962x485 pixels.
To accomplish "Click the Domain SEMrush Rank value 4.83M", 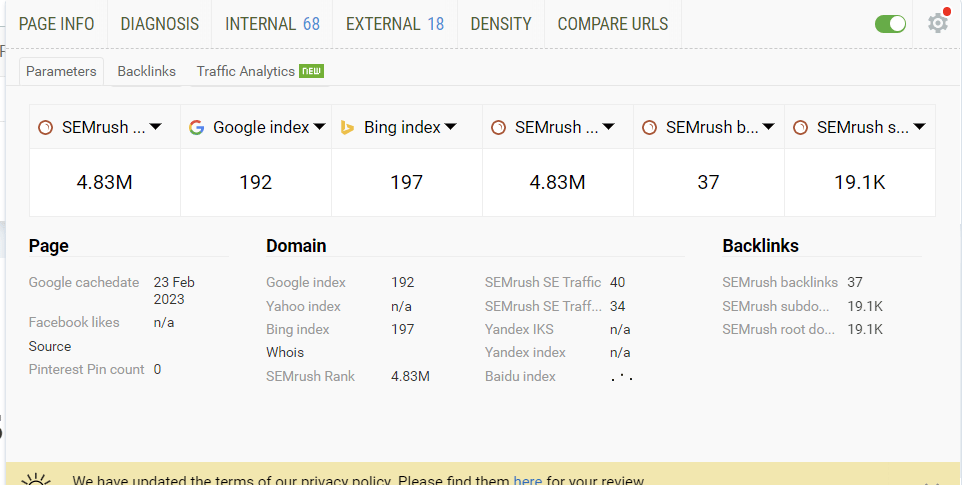I will click(x=410, y=376).
